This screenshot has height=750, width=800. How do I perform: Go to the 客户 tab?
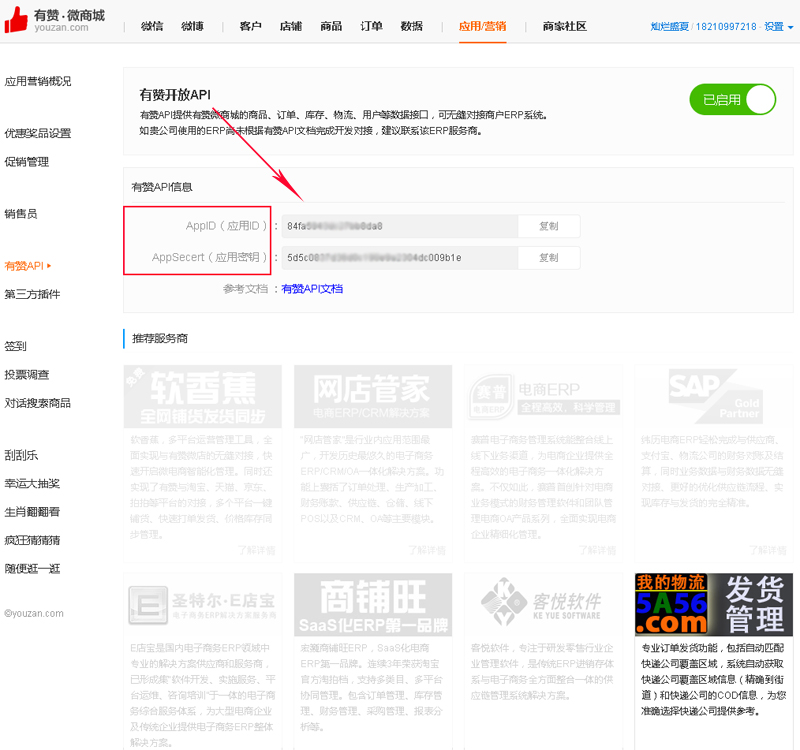(251, 26)
